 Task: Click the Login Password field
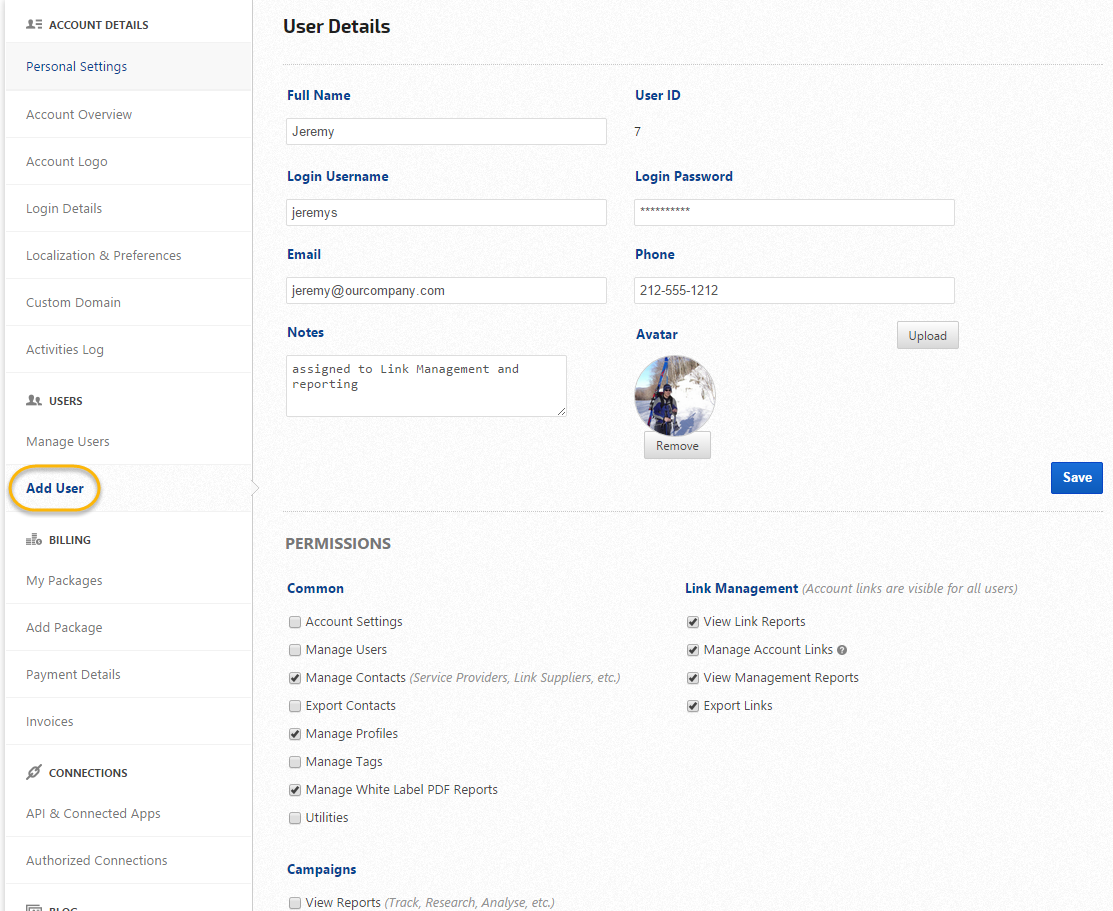pos(794,212)
